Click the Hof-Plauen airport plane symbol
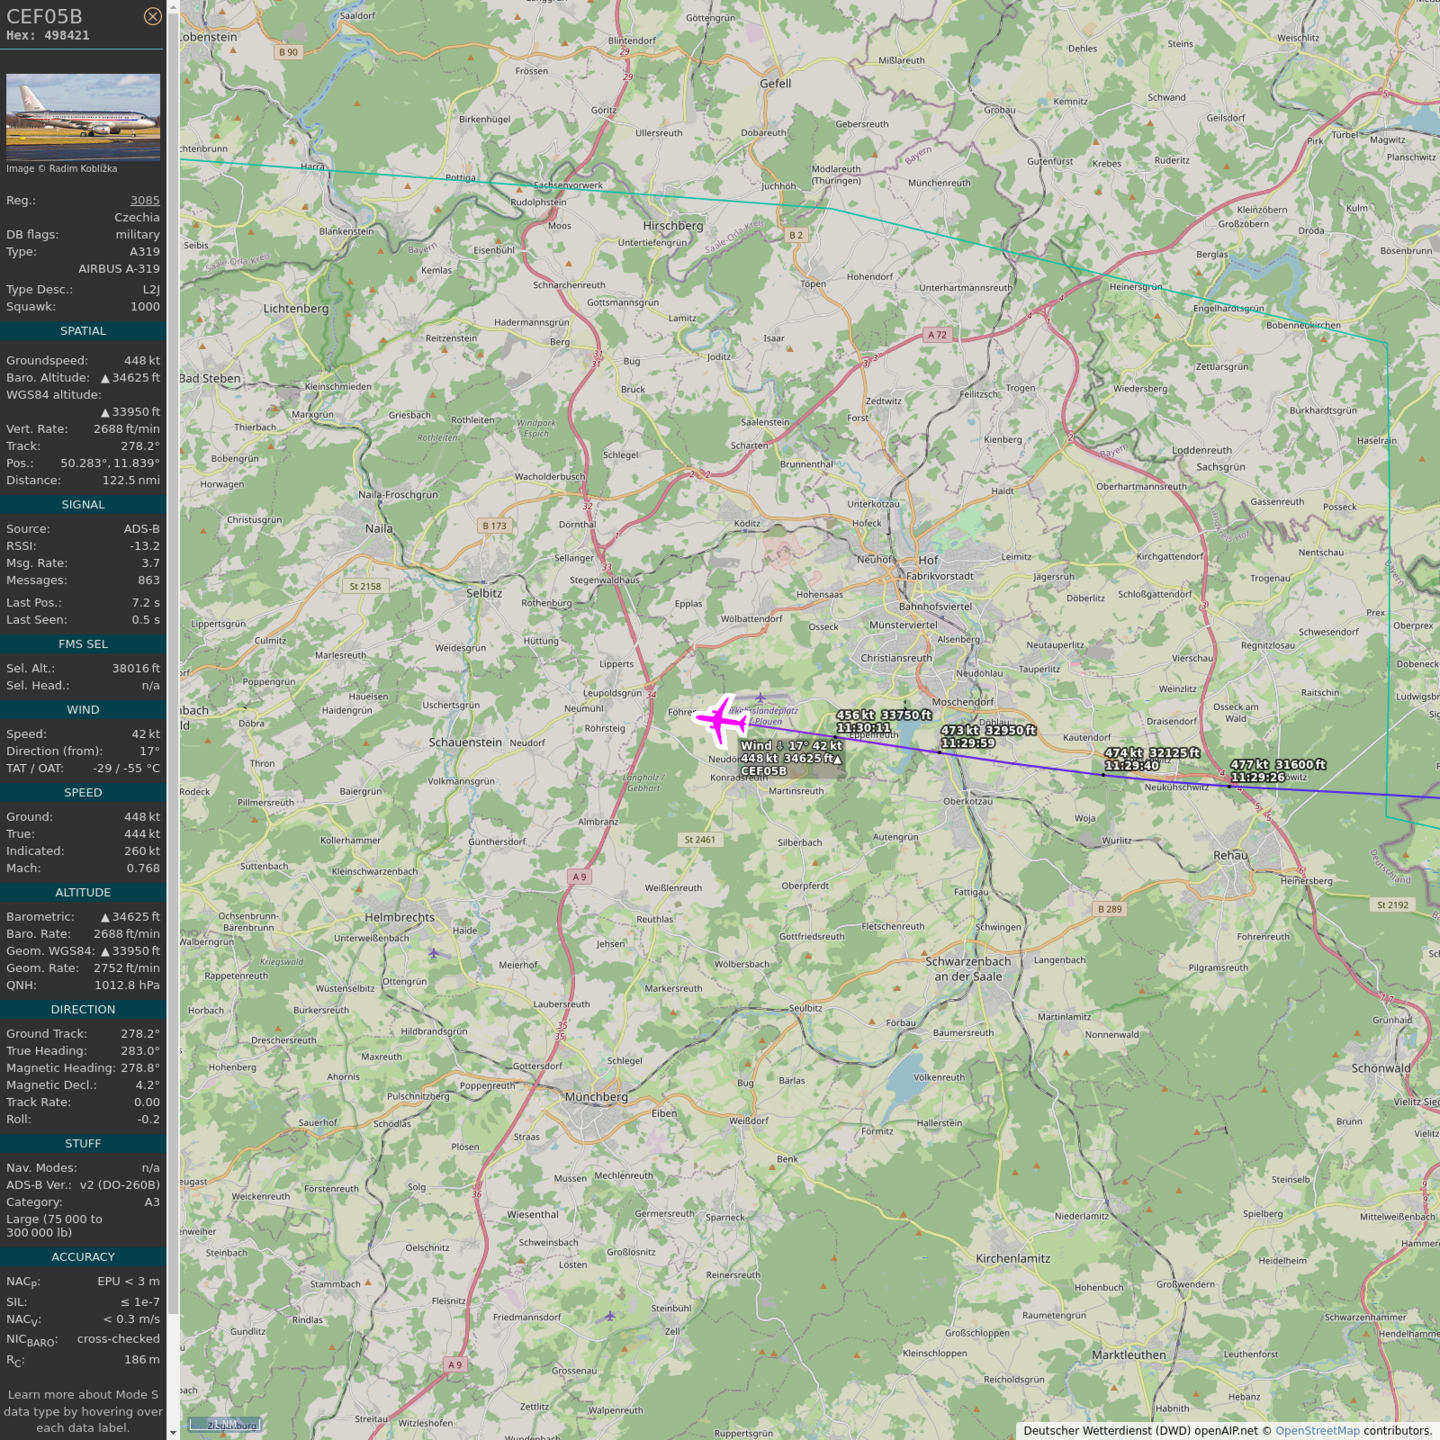Screen dimensions: 1440x1440 [x=761, y=698]
